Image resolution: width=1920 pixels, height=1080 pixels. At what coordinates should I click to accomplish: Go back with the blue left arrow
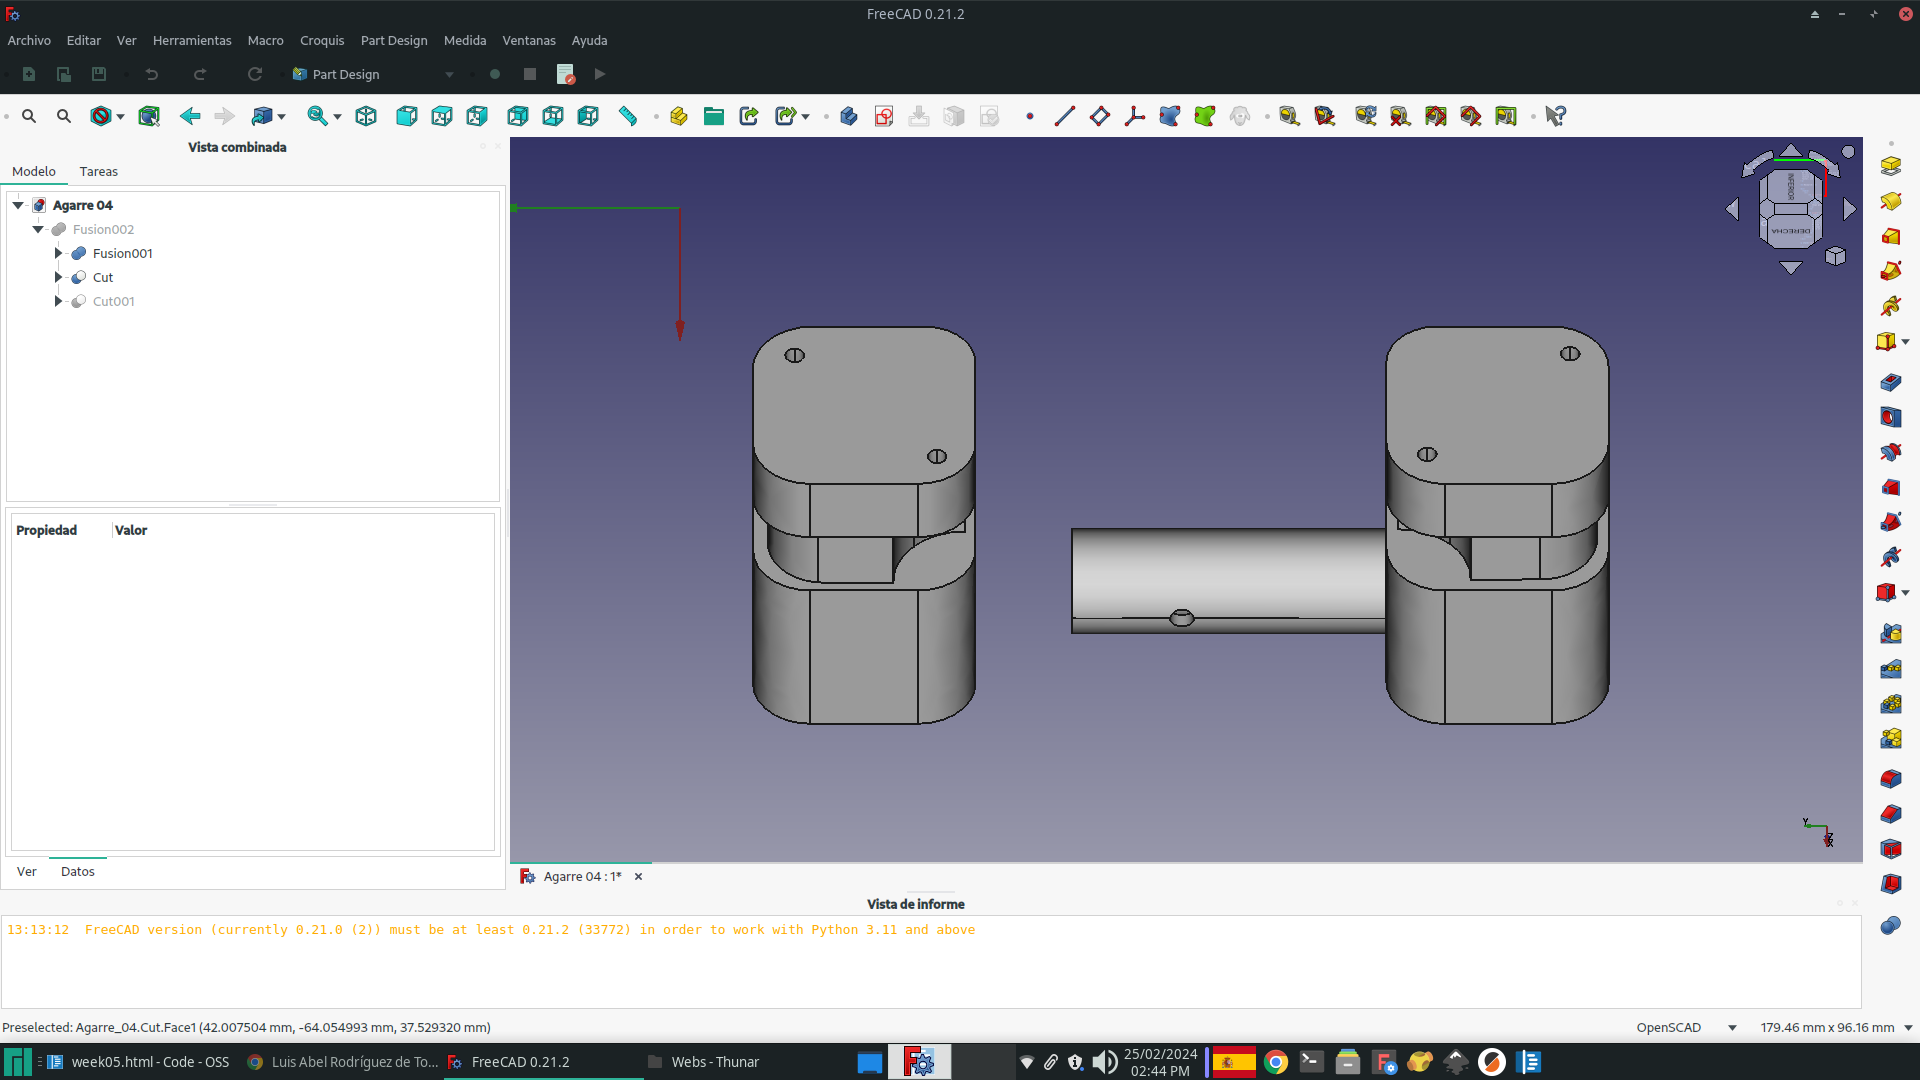190,116
